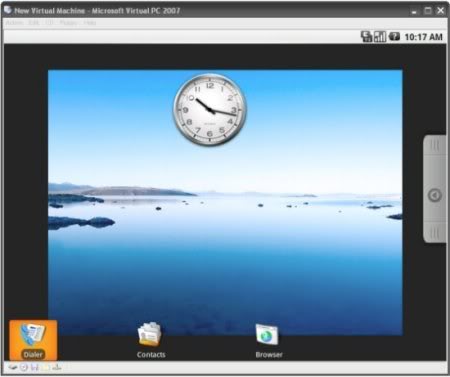The height and width of the screenshot is (377, 450).
Task: Expand the app drawer arrow handle
Action: click(x=435, y=195)
